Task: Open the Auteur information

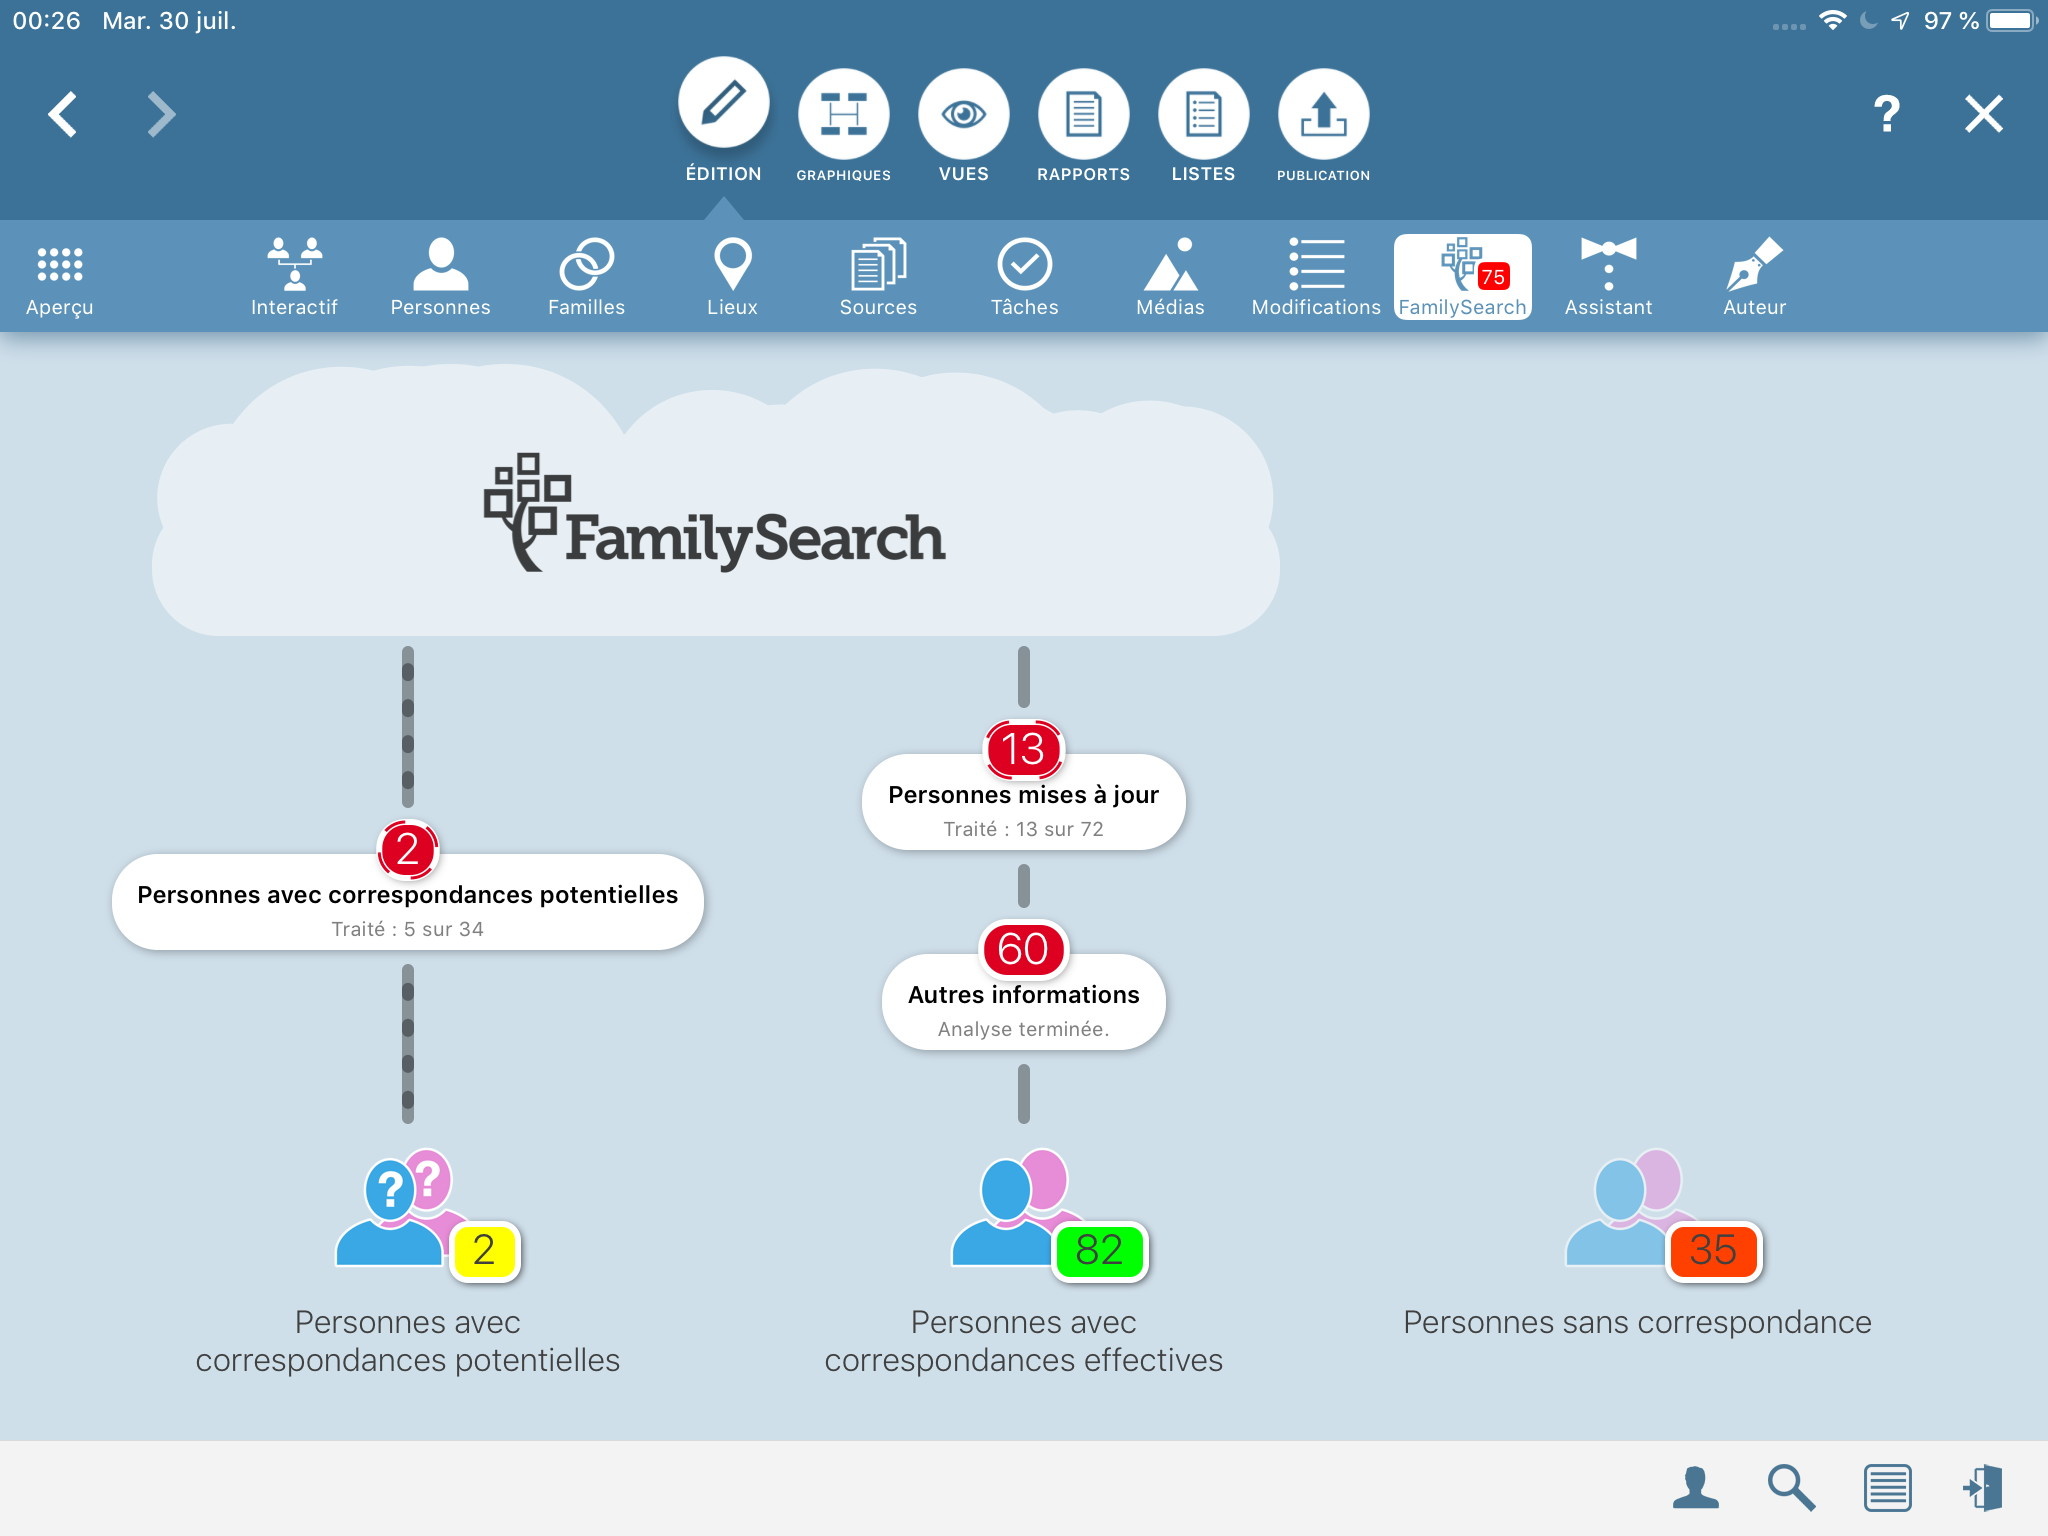Action: [x=1754, y=278]
